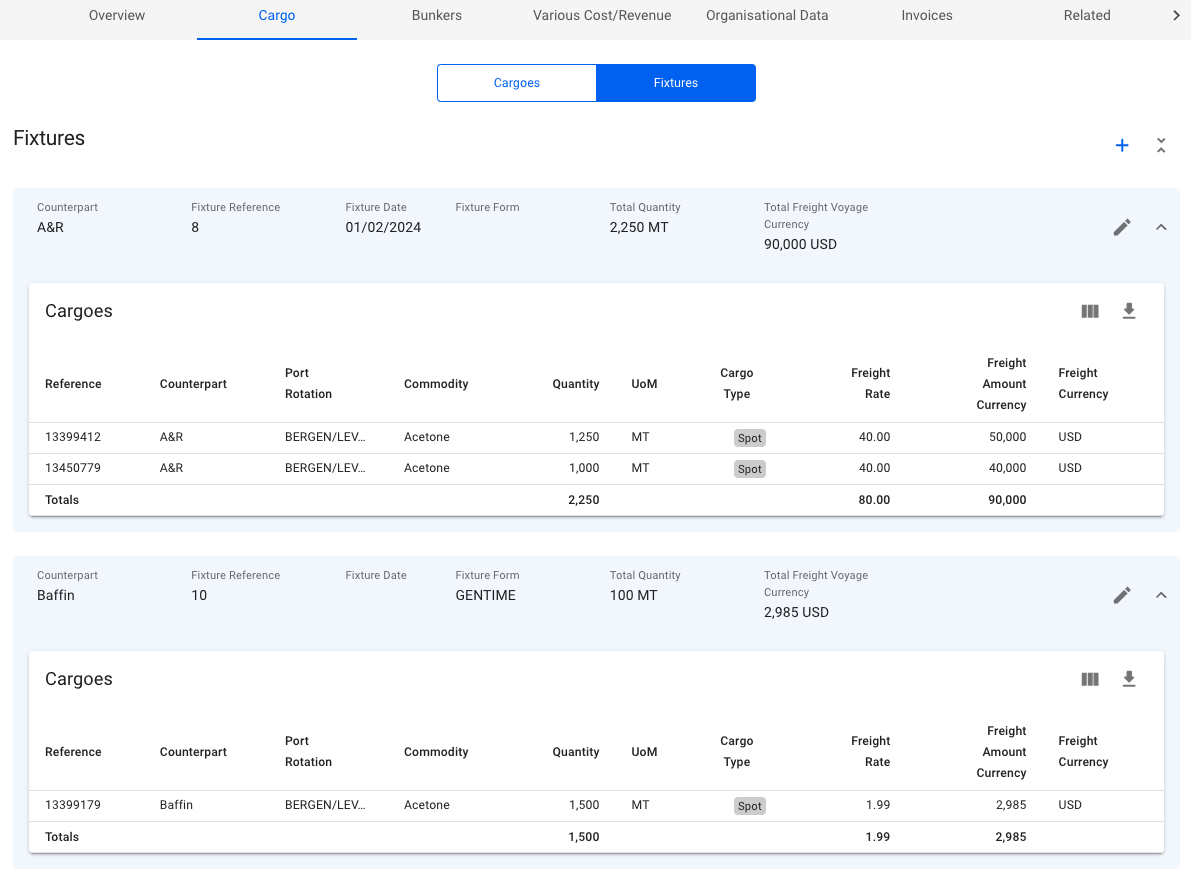Download the Baffin cargoes table
Viewport: 1191px width, 879px height.
pyautogui.click(x=1129, y=680)
